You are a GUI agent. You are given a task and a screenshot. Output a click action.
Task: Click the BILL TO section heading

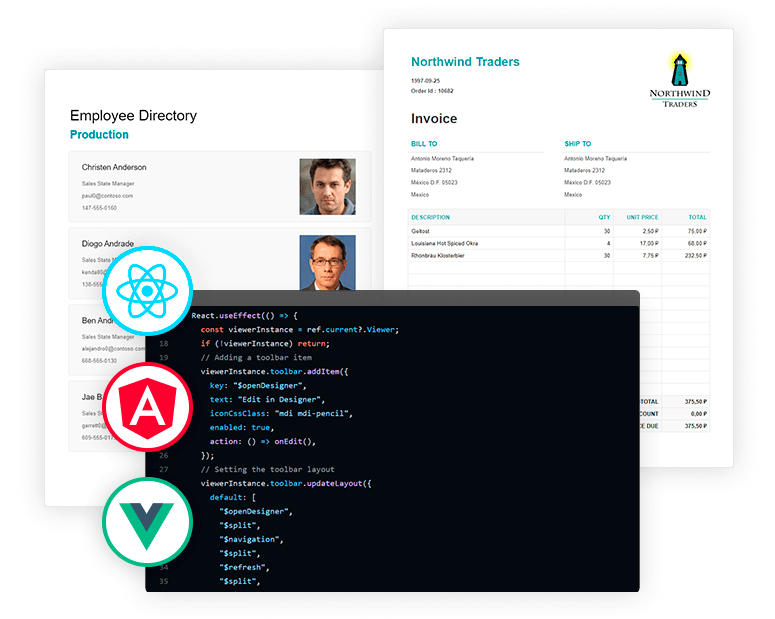[424, 144]
